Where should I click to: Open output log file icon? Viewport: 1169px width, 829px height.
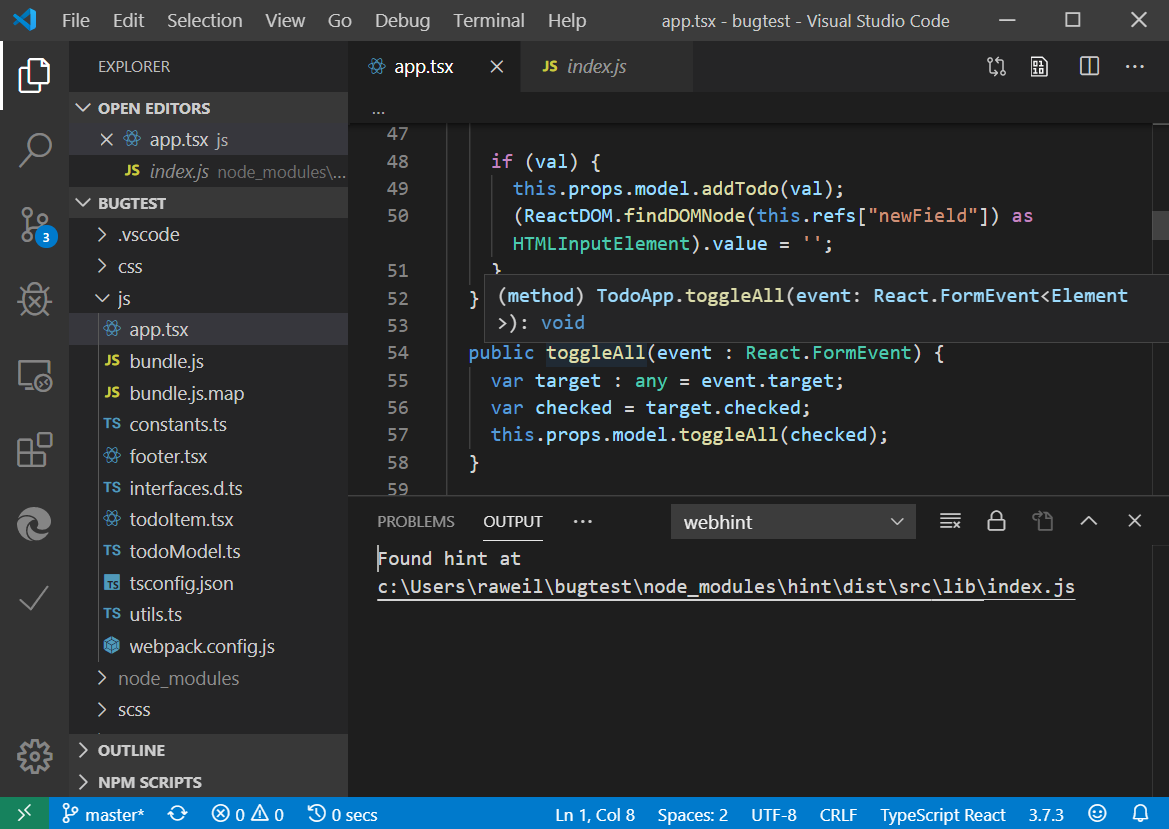point(1042,520)
